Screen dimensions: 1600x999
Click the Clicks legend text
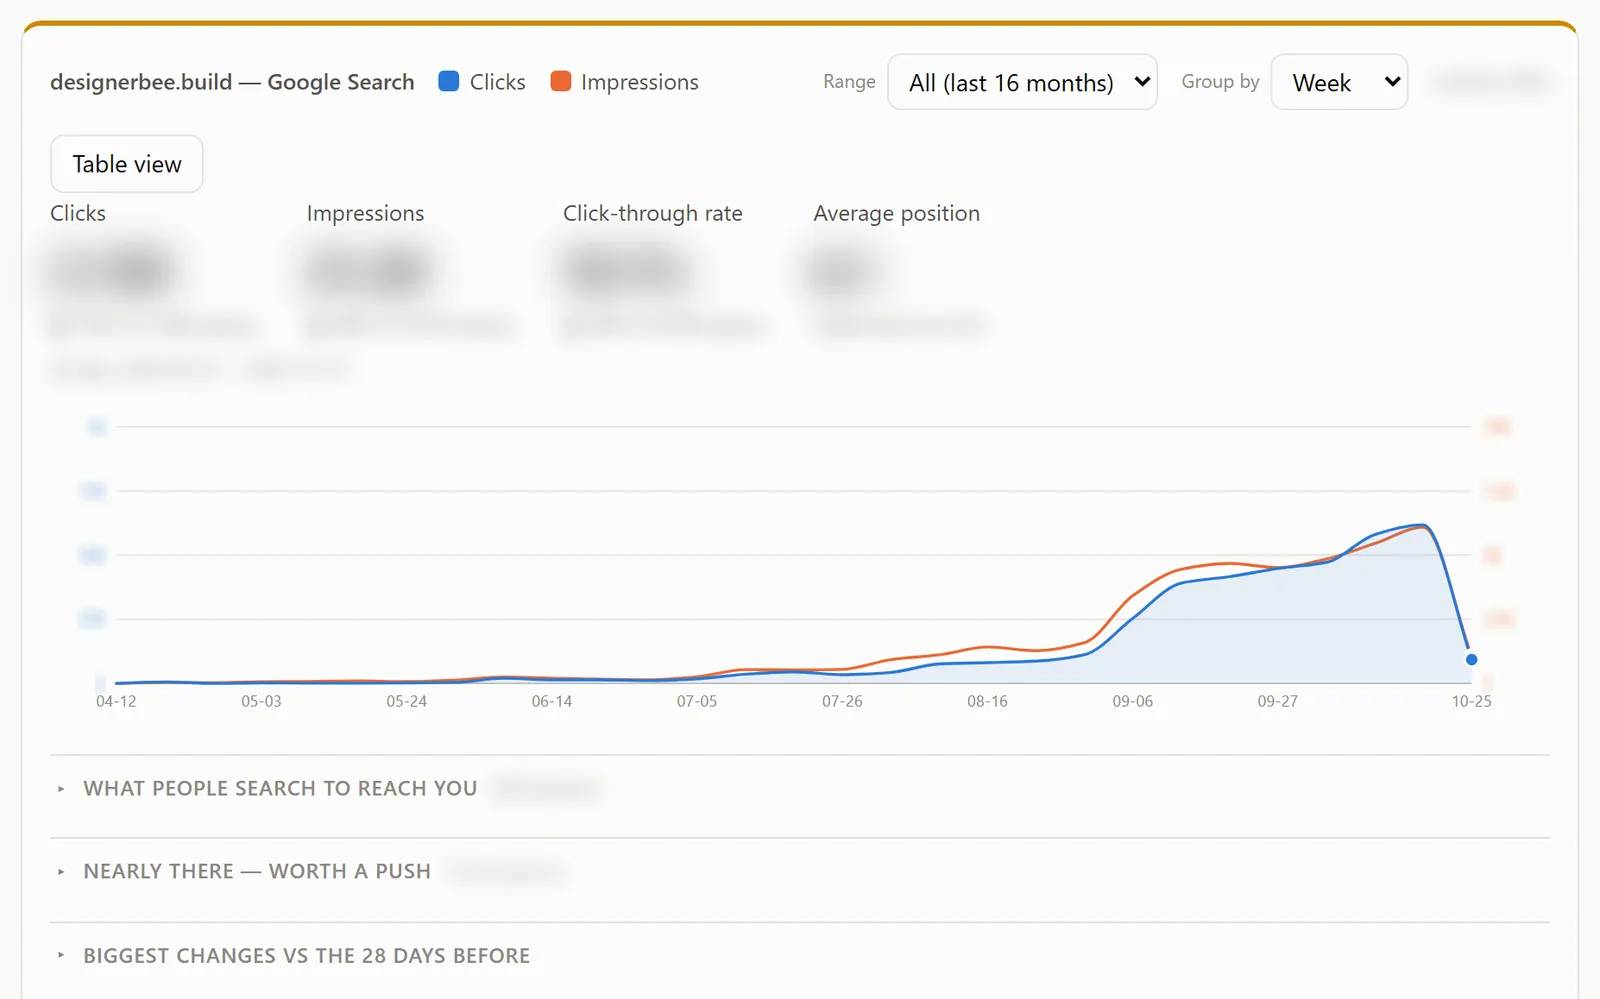[498, 82]
